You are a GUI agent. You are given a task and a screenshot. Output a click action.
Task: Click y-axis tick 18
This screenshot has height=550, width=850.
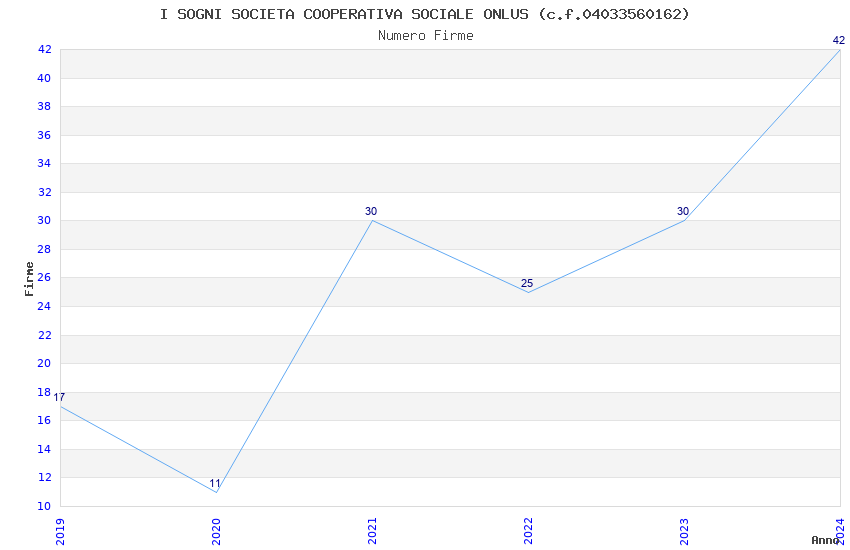click(x=44, y=392)
